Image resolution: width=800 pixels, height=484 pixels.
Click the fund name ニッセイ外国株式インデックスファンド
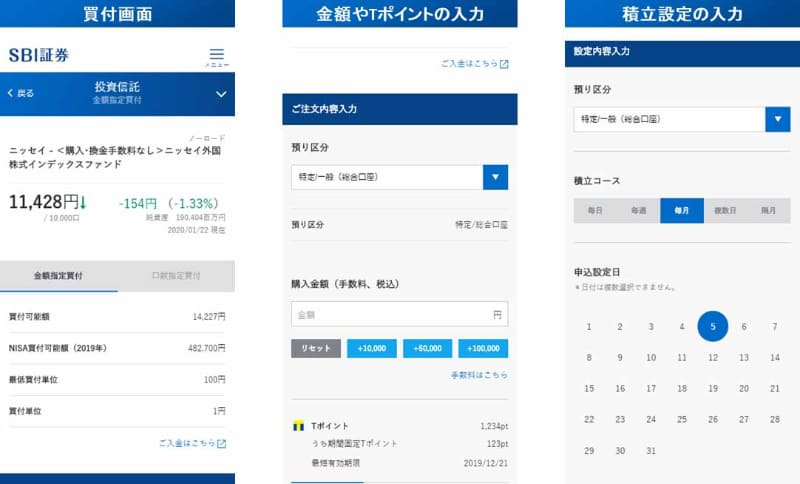coord(115,157)
